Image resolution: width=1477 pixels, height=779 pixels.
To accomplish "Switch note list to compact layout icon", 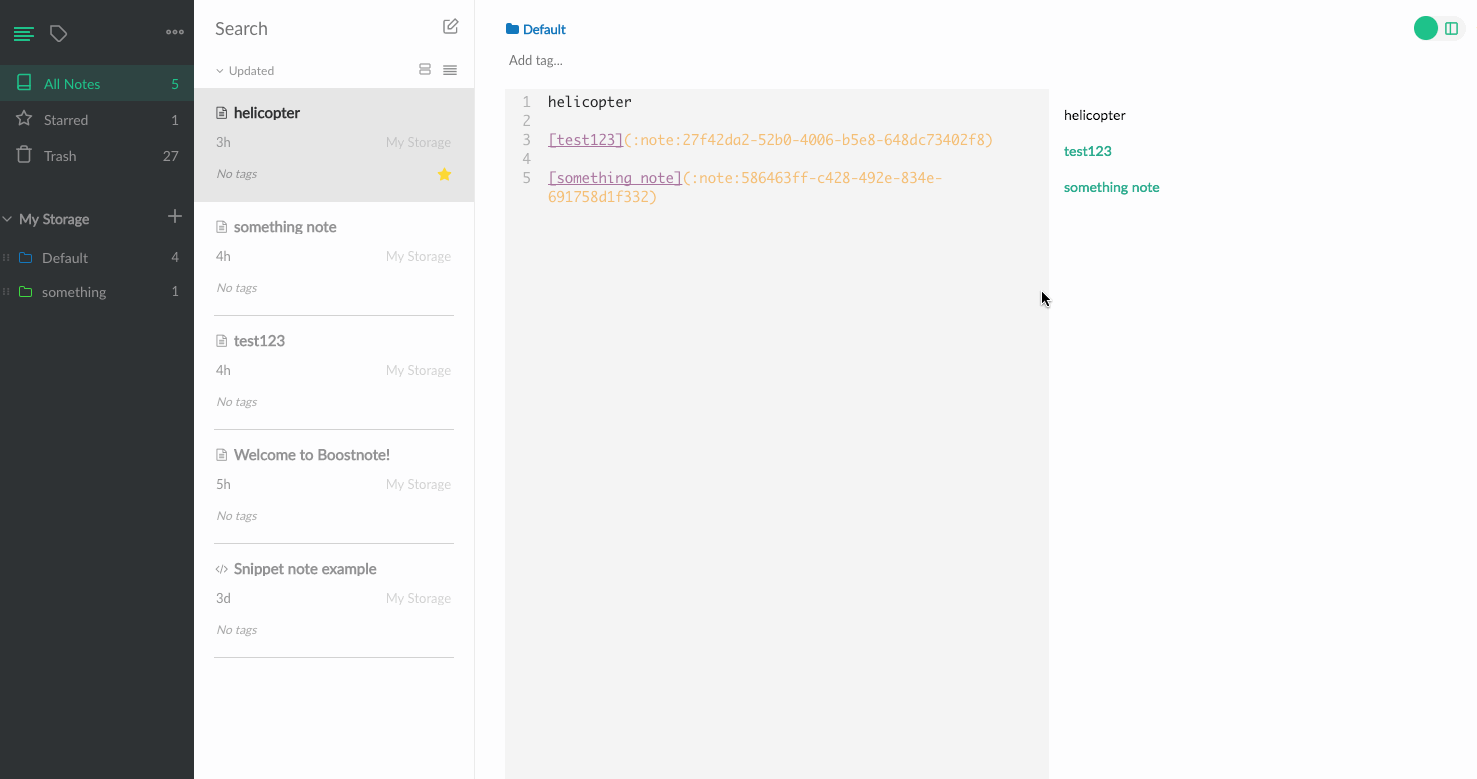I will click(449, 69).
